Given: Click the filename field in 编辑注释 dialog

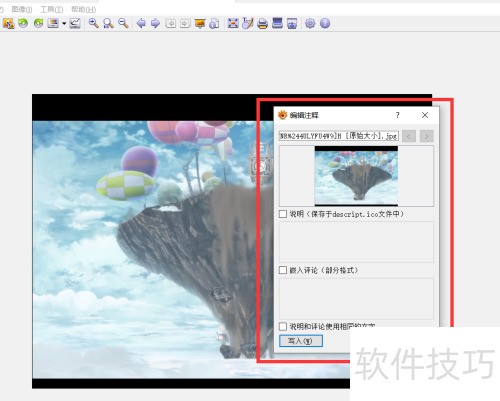Looking at the screenshot, I should click(x=339, y=136).
